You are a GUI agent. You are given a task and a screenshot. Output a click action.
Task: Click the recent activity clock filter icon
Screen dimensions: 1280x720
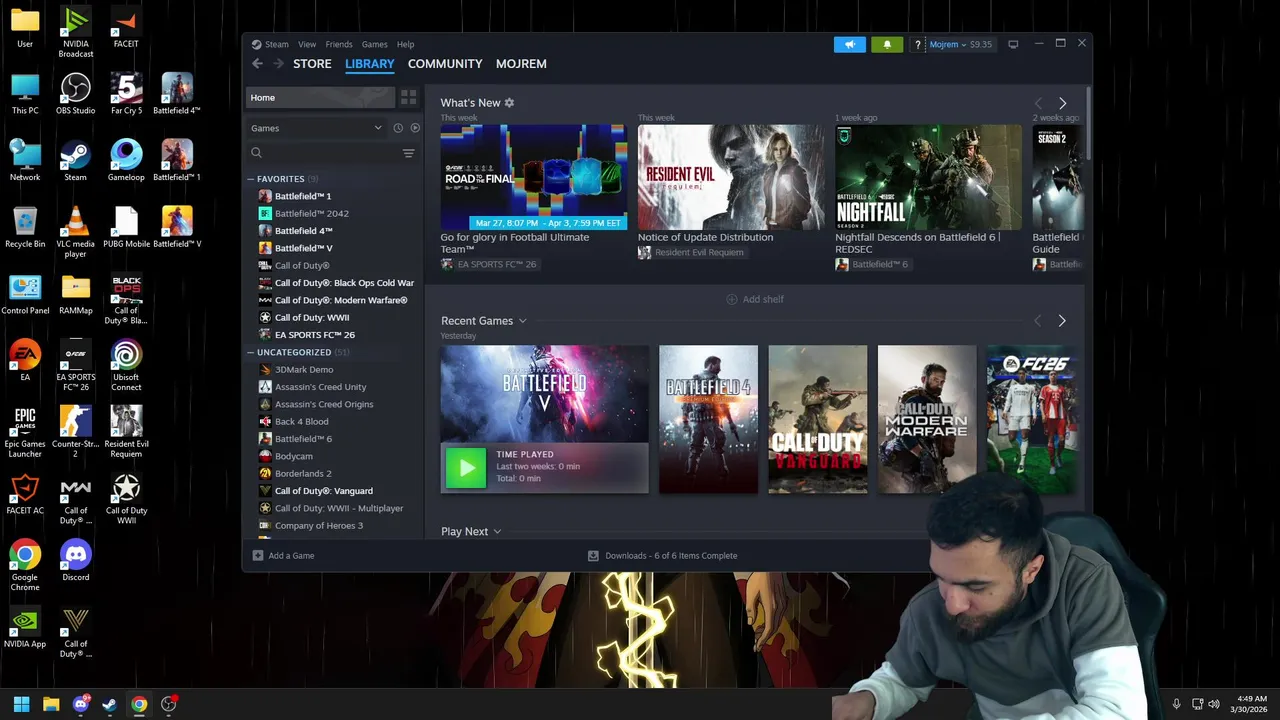coord(398,128)
